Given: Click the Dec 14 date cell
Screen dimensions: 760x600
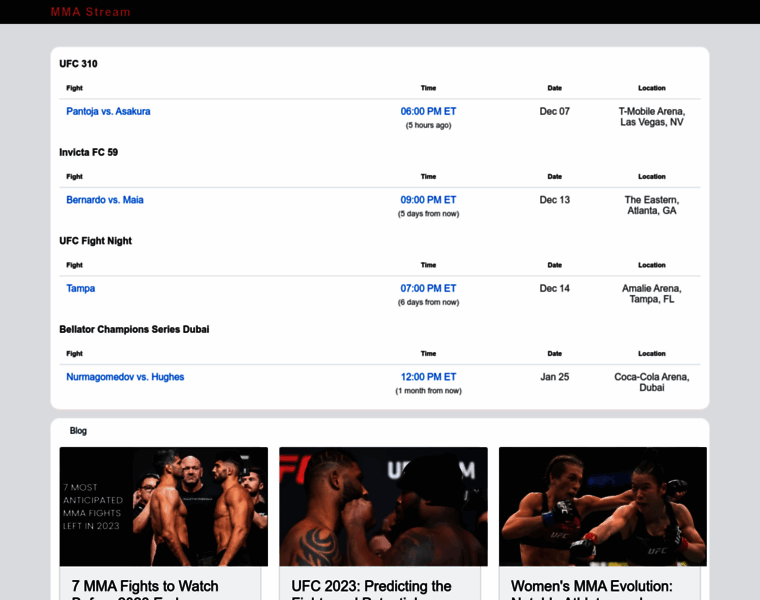Looking at the screenshot, I should pyautogui.click(x=554, y=288).
